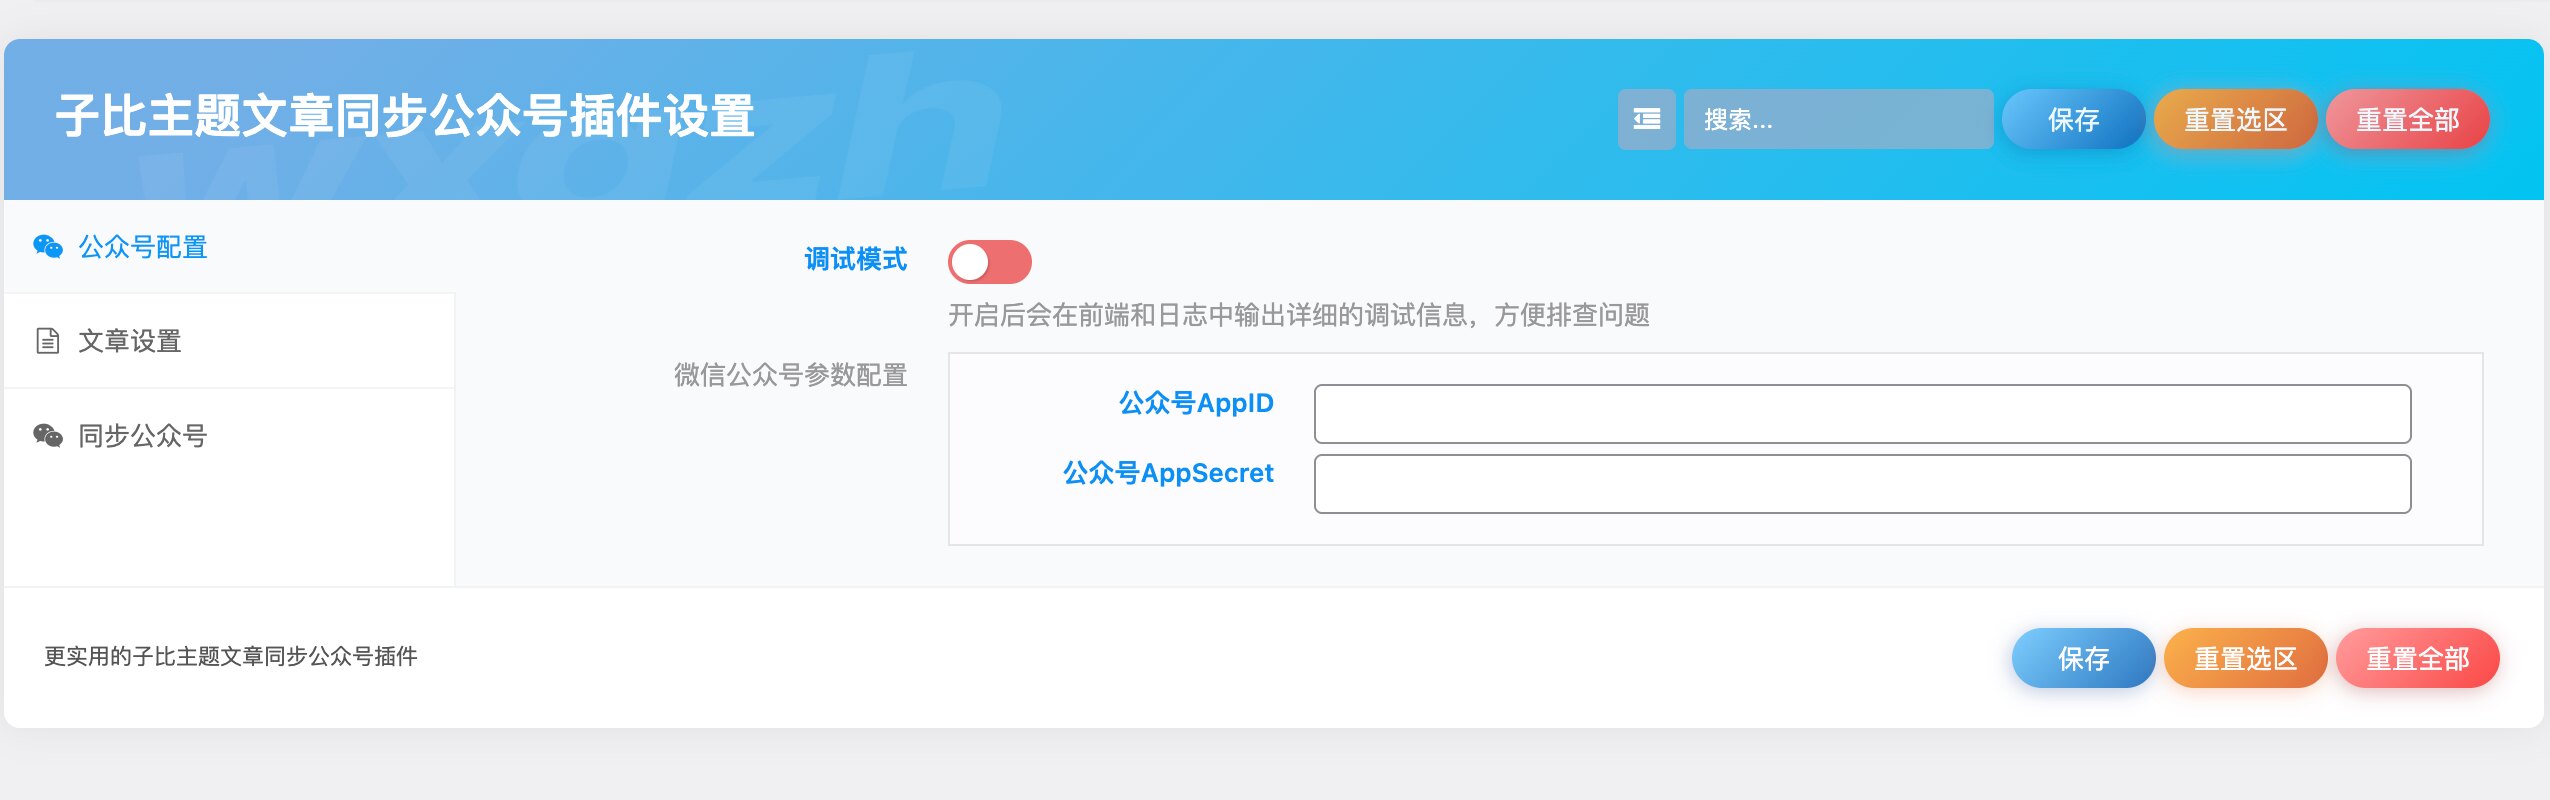Open the 公众号配置 tab
The width and height of the screenshot is (2550, 800).
pyautogui.click(x=229, y=246)
